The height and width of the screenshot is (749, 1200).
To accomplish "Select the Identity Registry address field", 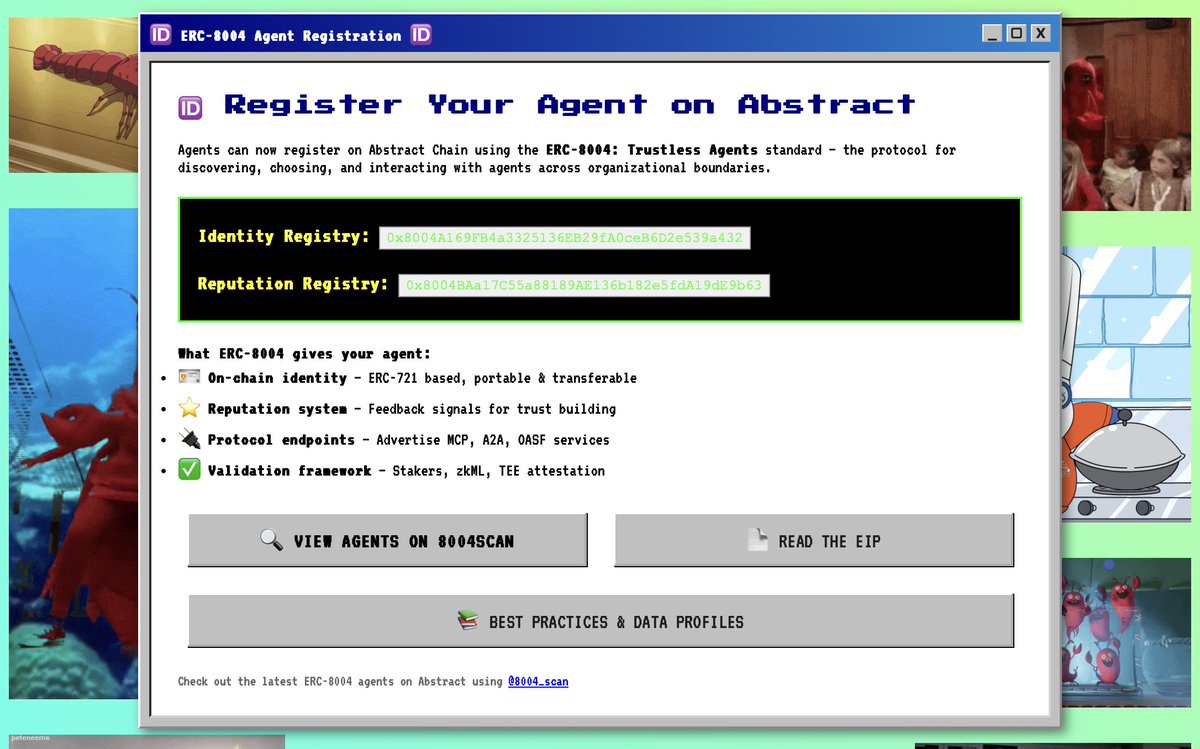I will [565, 238].
